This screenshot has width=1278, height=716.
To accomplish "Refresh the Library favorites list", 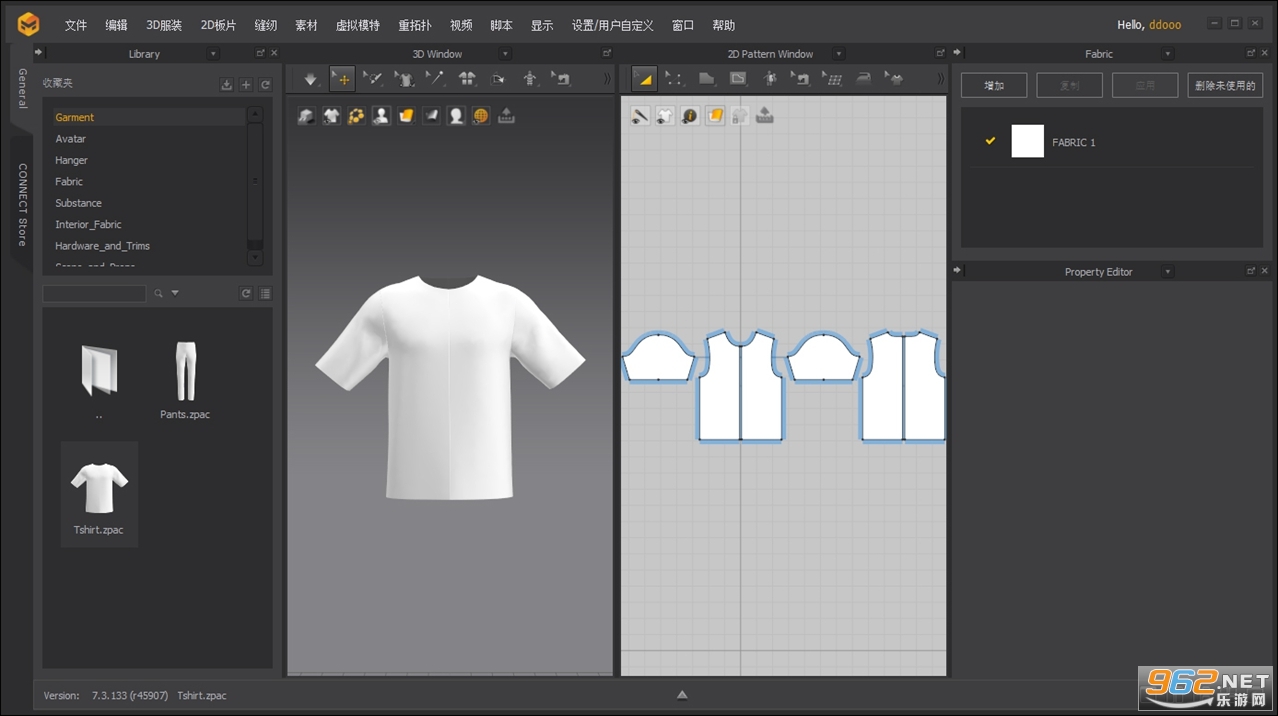I will (x=265, y=85).
